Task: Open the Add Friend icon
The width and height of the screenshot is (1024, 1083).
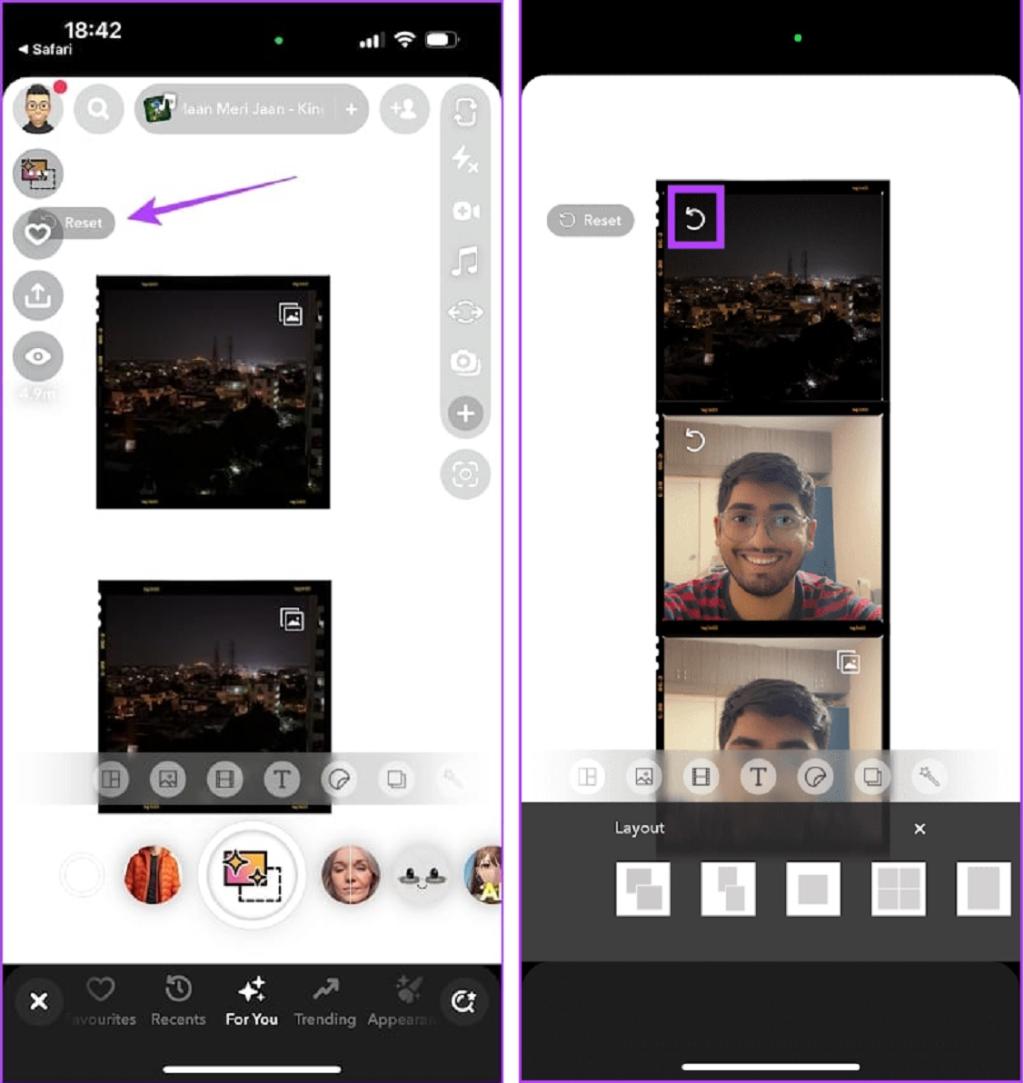Action: tap(404, 108)
